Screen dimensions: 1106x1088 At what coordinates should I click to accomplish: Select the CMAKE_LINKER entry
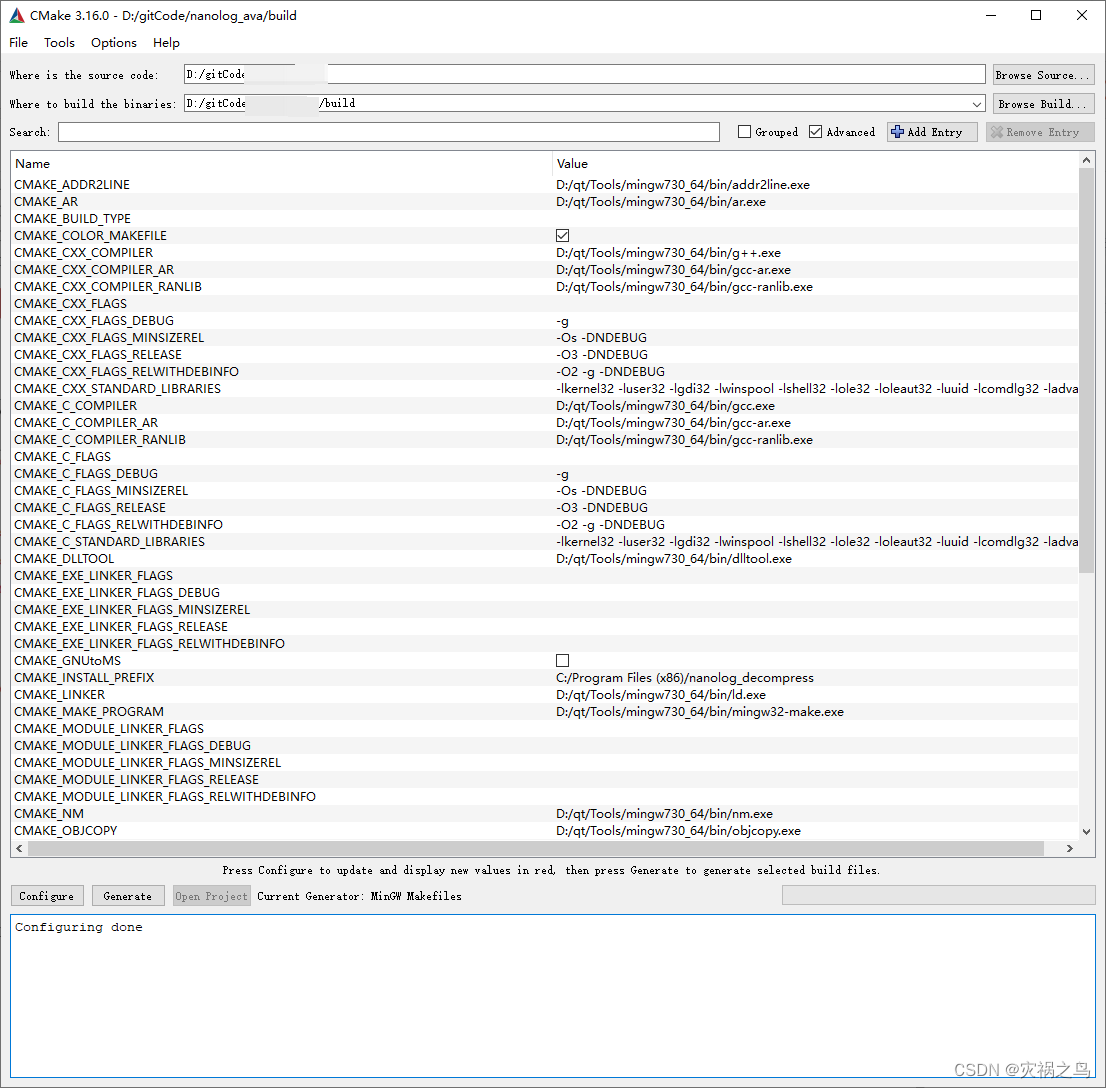[59, 694]
